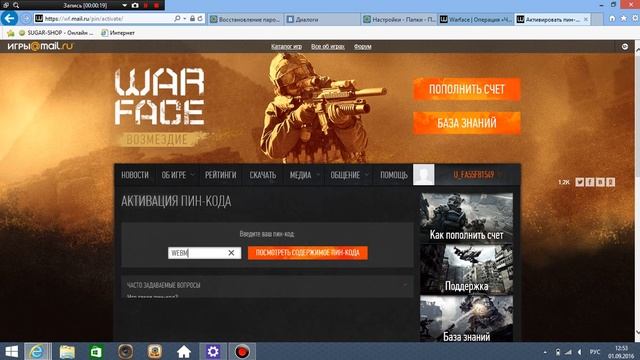The image size is (640, 360).
Task: Click the camera icon in the recording bar
Action: pos(135,5)
